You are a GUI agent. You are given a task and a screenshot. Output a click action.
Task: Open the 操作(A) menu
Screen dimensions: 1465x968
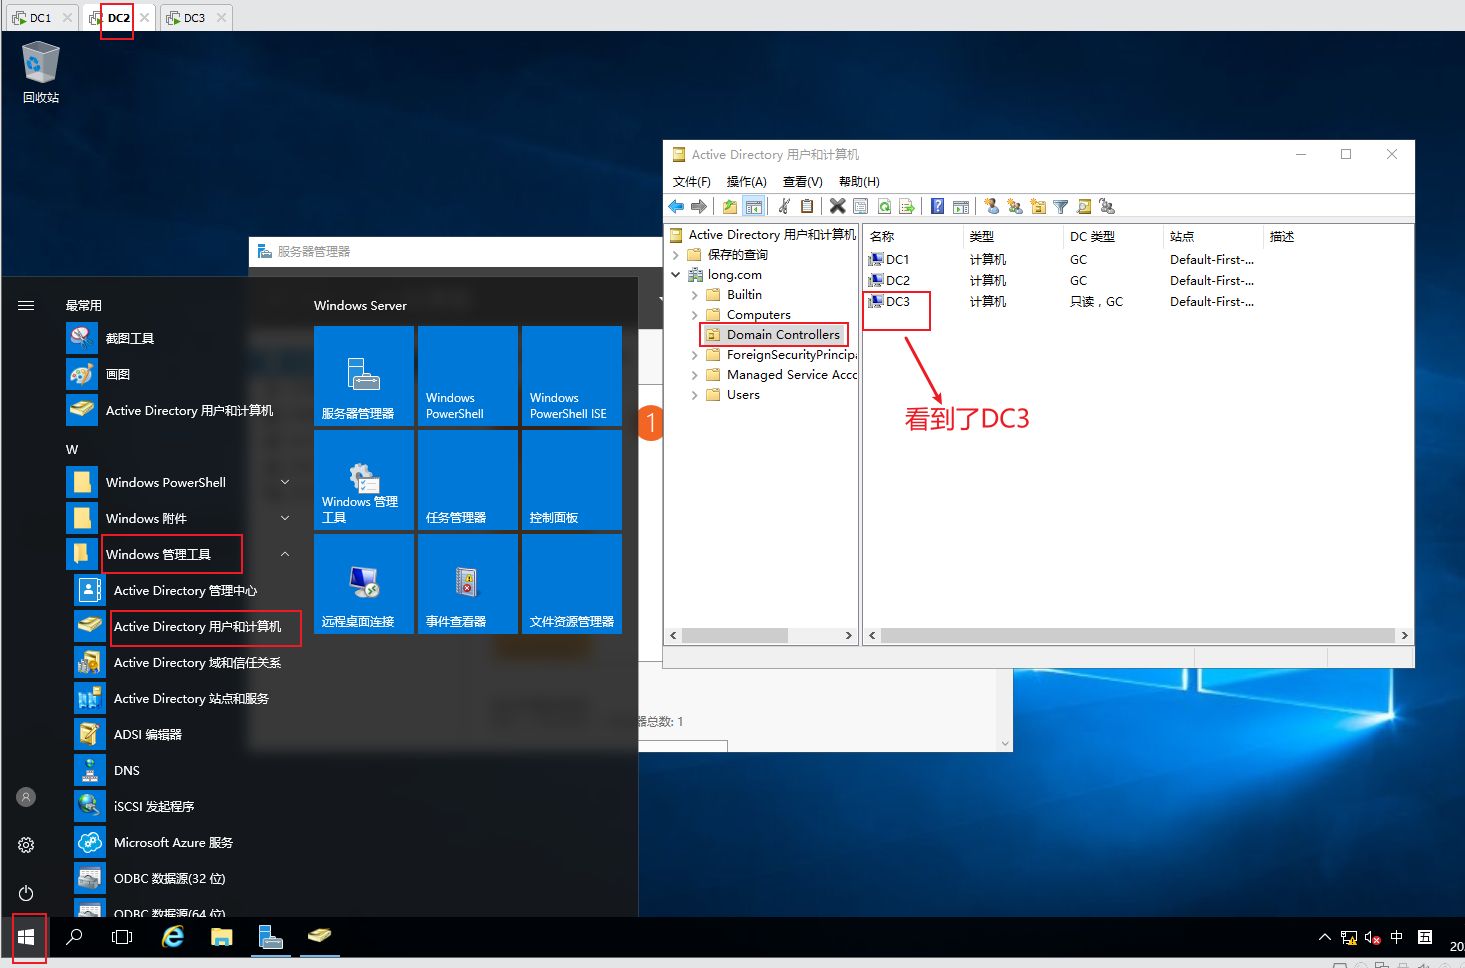[x=746, y=181]
